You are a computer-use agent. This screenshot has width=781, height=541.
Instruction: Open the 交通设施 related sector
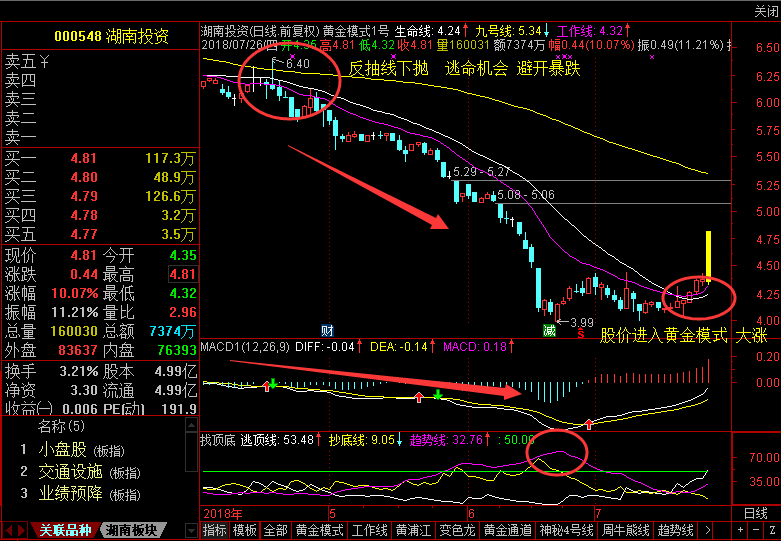[x=70, y=471]
